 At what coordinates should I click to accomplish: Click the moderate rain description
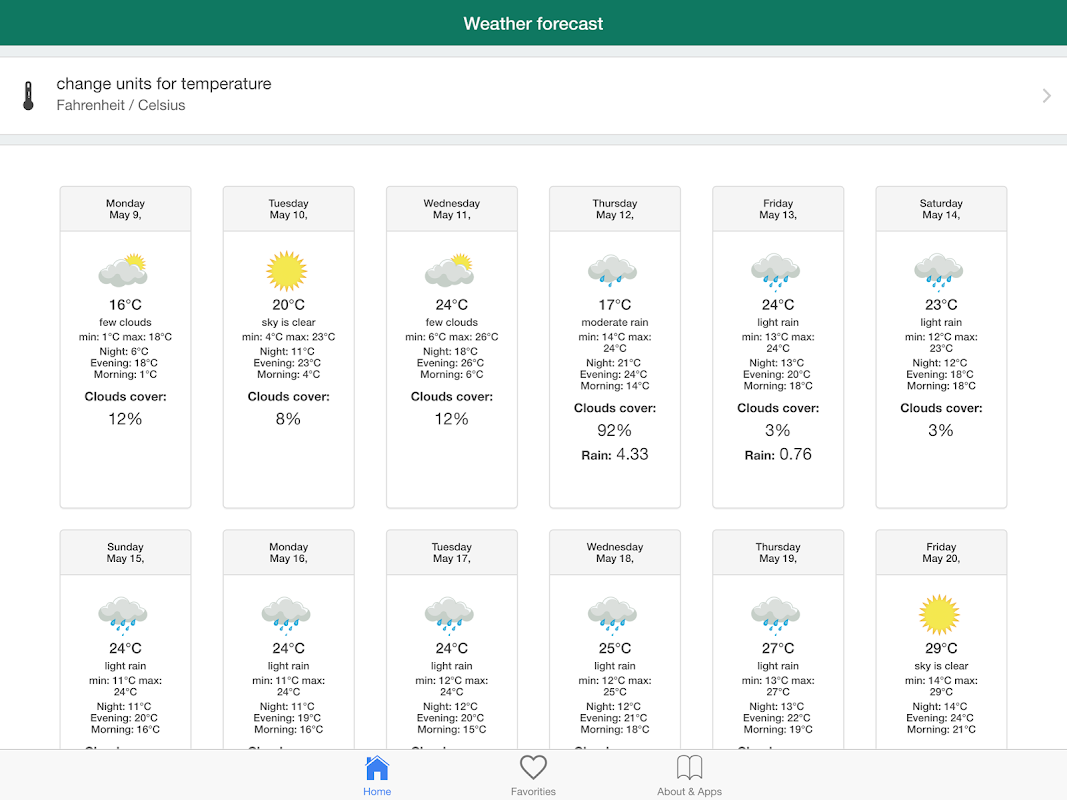click(x=614, y=322)
